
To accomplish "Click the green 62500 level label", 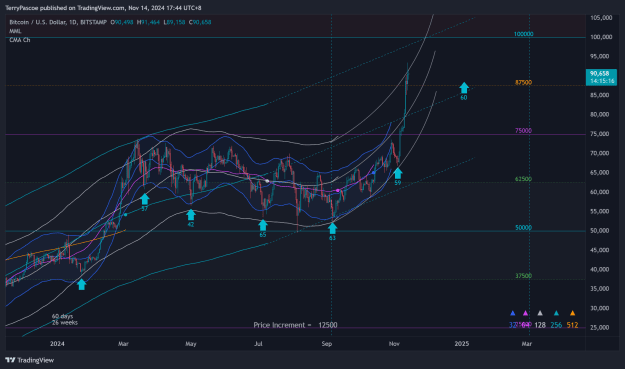I will pos(523,179).
